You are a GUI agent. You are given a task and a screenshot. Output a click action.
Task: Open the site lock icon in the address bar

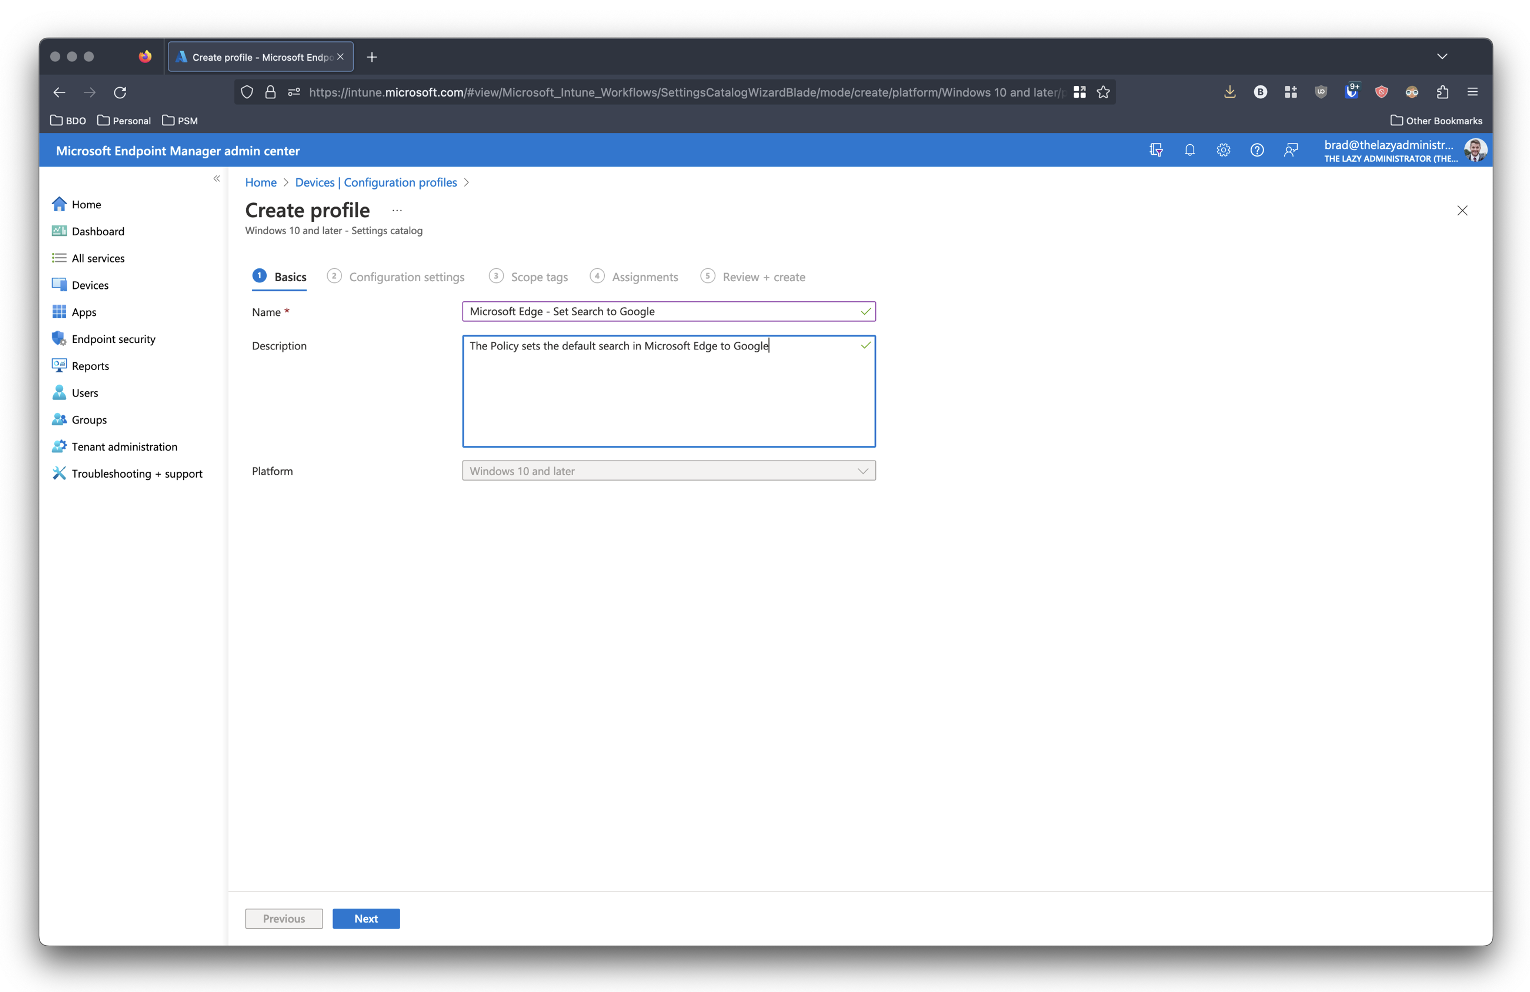tap(270, 92)
